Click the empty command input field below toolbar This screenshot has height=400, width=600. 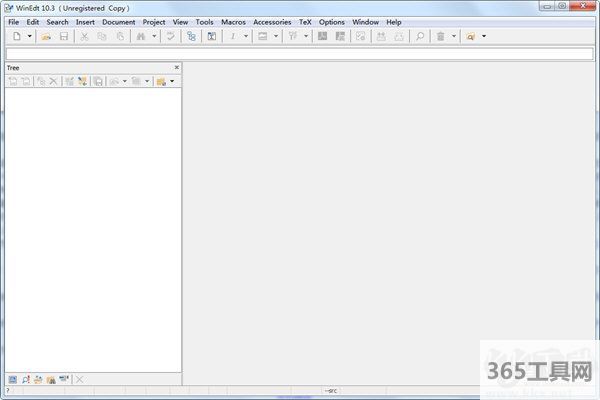click(300, 52)
